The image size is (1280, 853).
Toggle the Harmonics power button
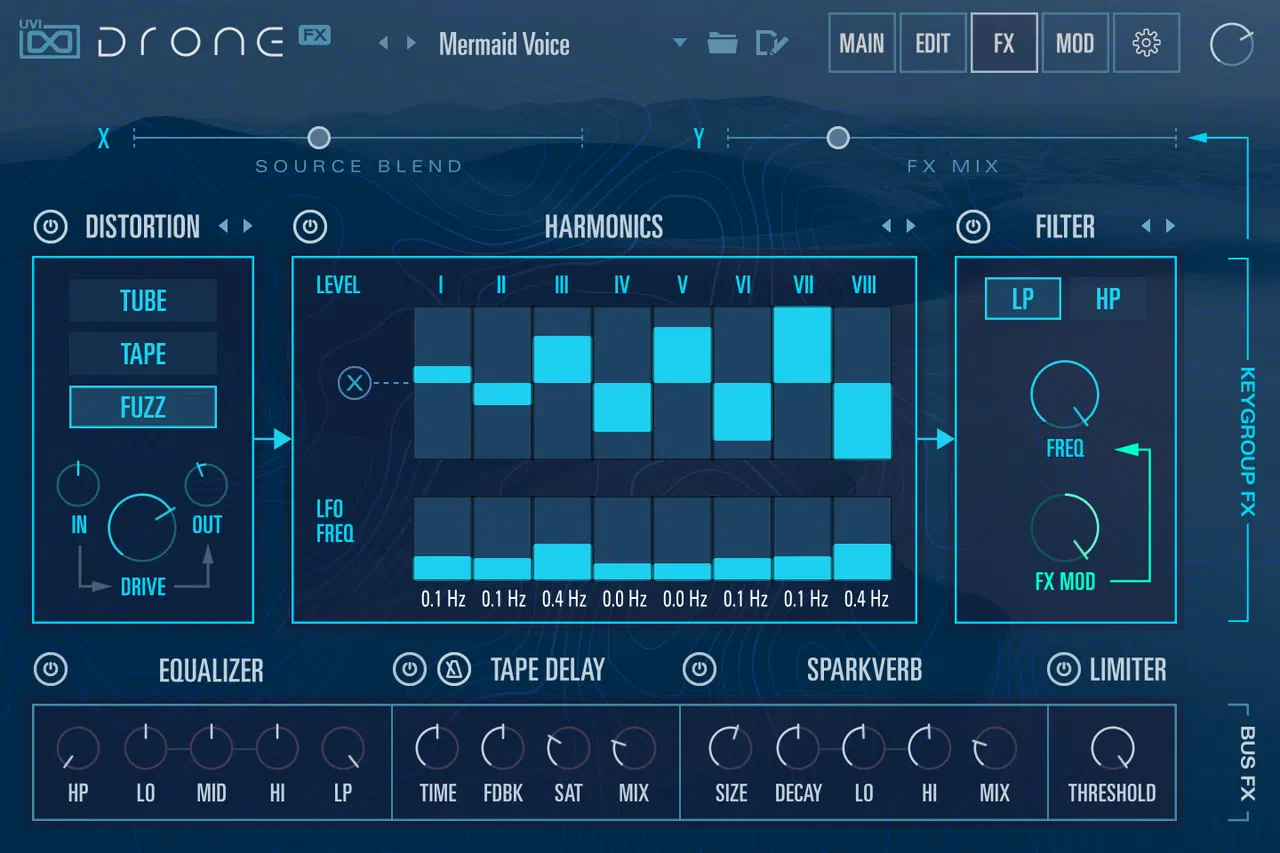[310, 227]
